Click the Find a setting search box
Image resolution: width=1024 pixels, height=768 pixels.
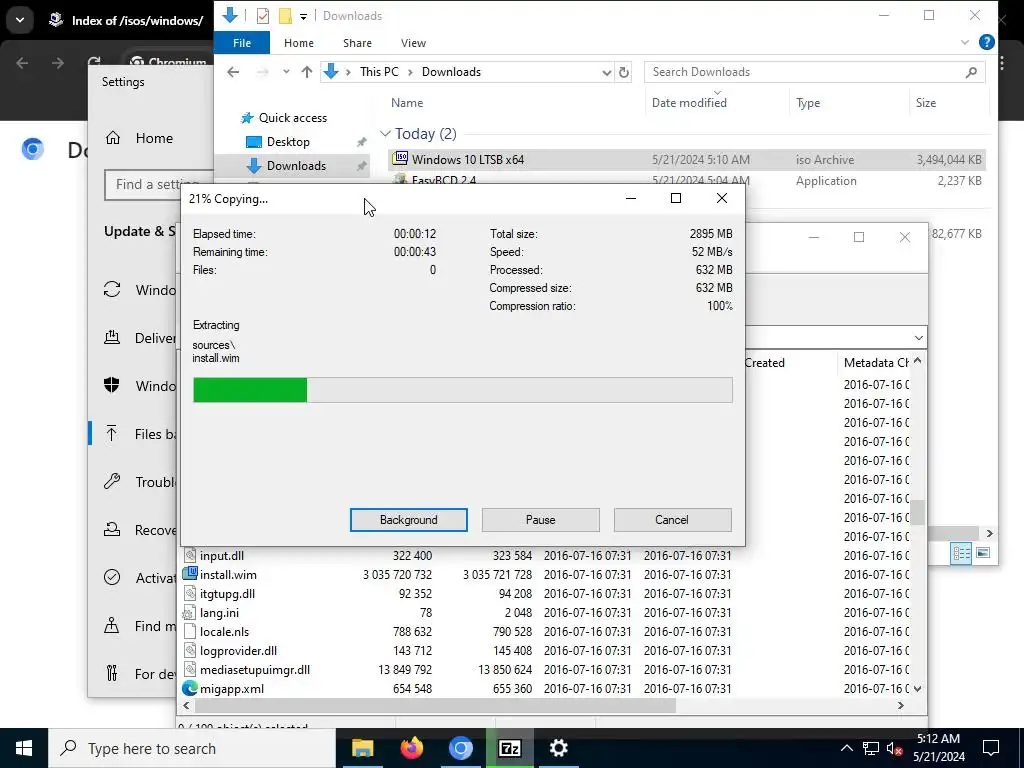(159, 185)
